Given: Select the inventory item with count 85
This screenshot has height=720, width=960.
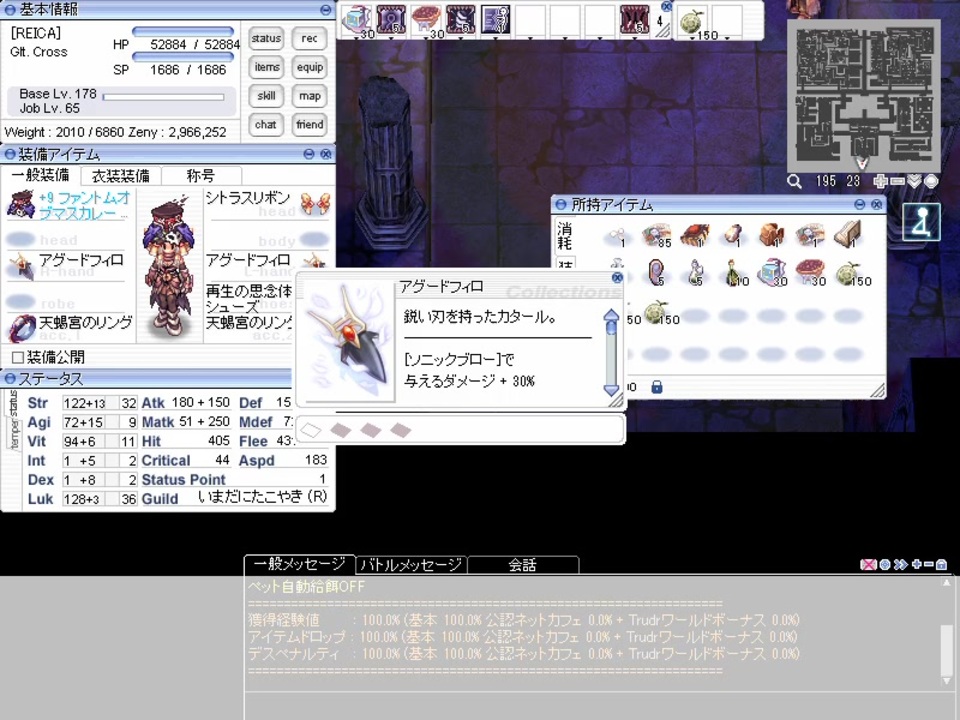Looking at the screenshot, I should [656, 235].
